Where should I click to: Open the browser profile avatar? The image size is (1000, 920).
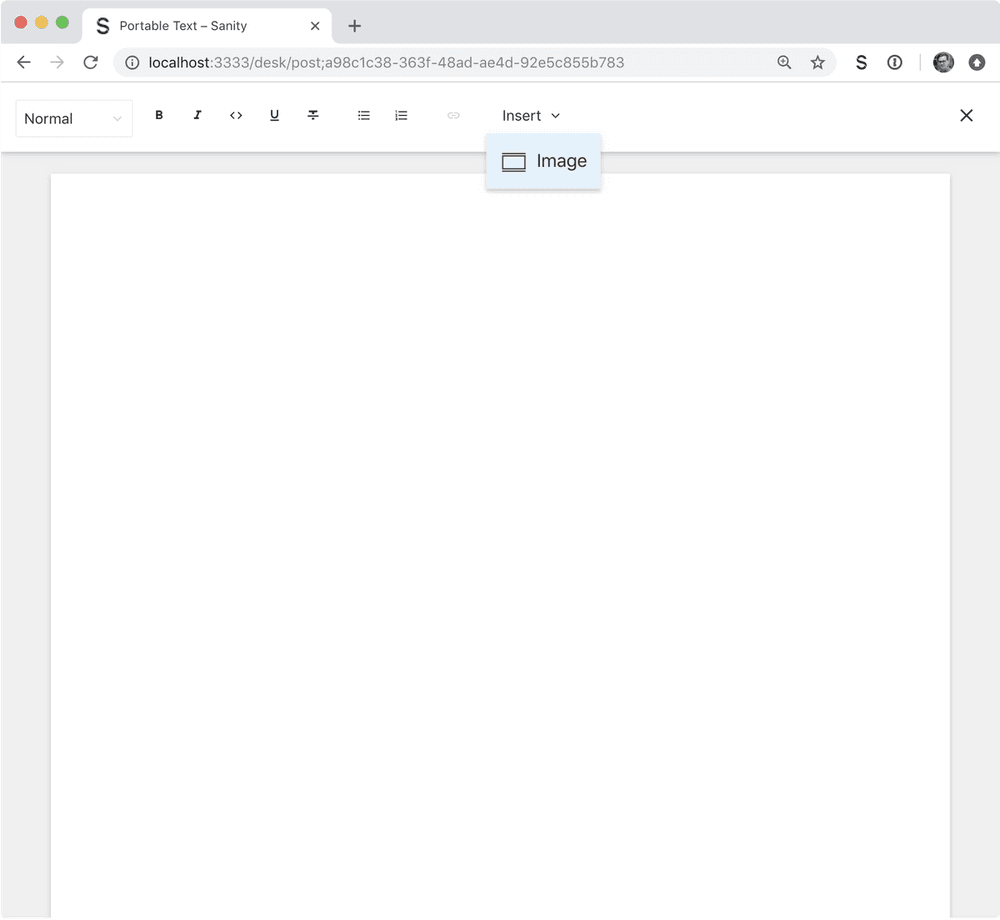(x=943, y=62)
